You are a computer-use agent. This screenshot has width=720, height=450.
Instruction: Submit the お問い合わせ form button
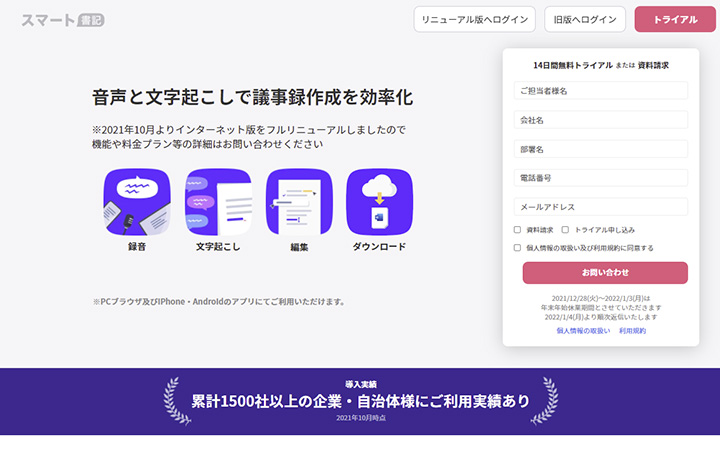click(605, 273)
